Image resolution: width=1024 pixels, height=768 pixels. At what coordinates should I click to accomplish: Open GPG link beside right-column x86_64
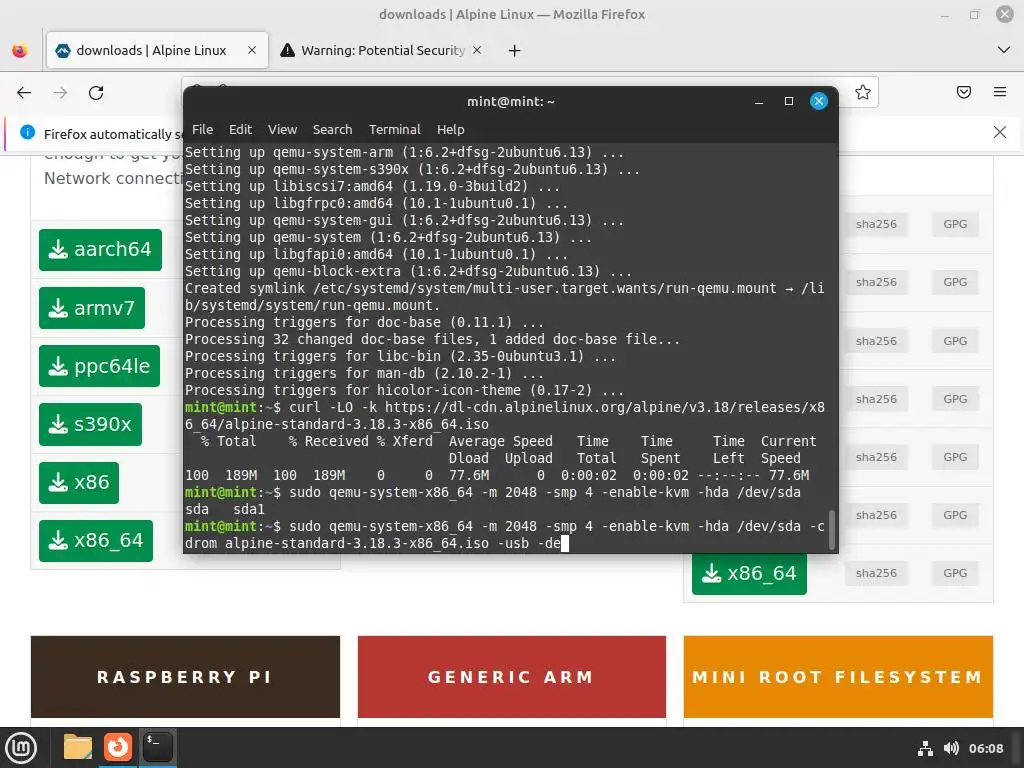(955, 573)
